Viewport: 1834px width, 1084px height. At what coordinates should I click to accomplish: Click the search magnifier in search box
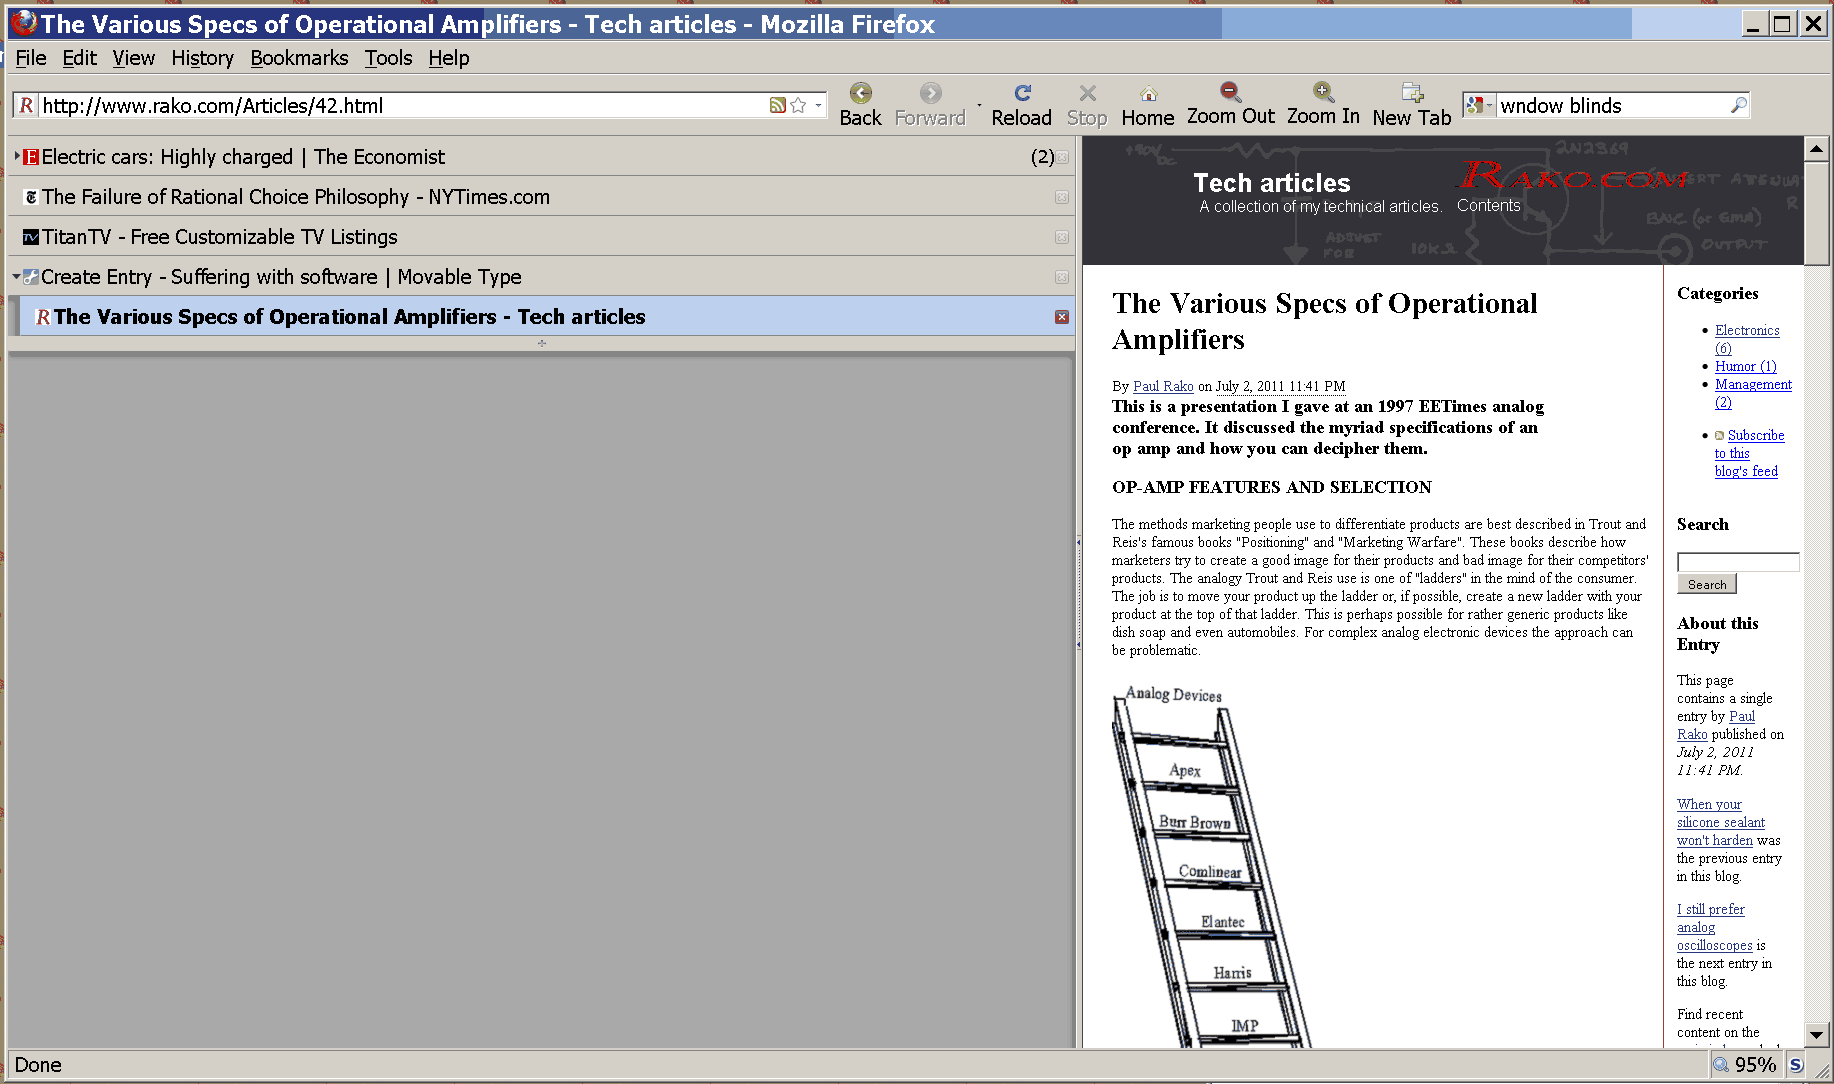click(1738, 105)
